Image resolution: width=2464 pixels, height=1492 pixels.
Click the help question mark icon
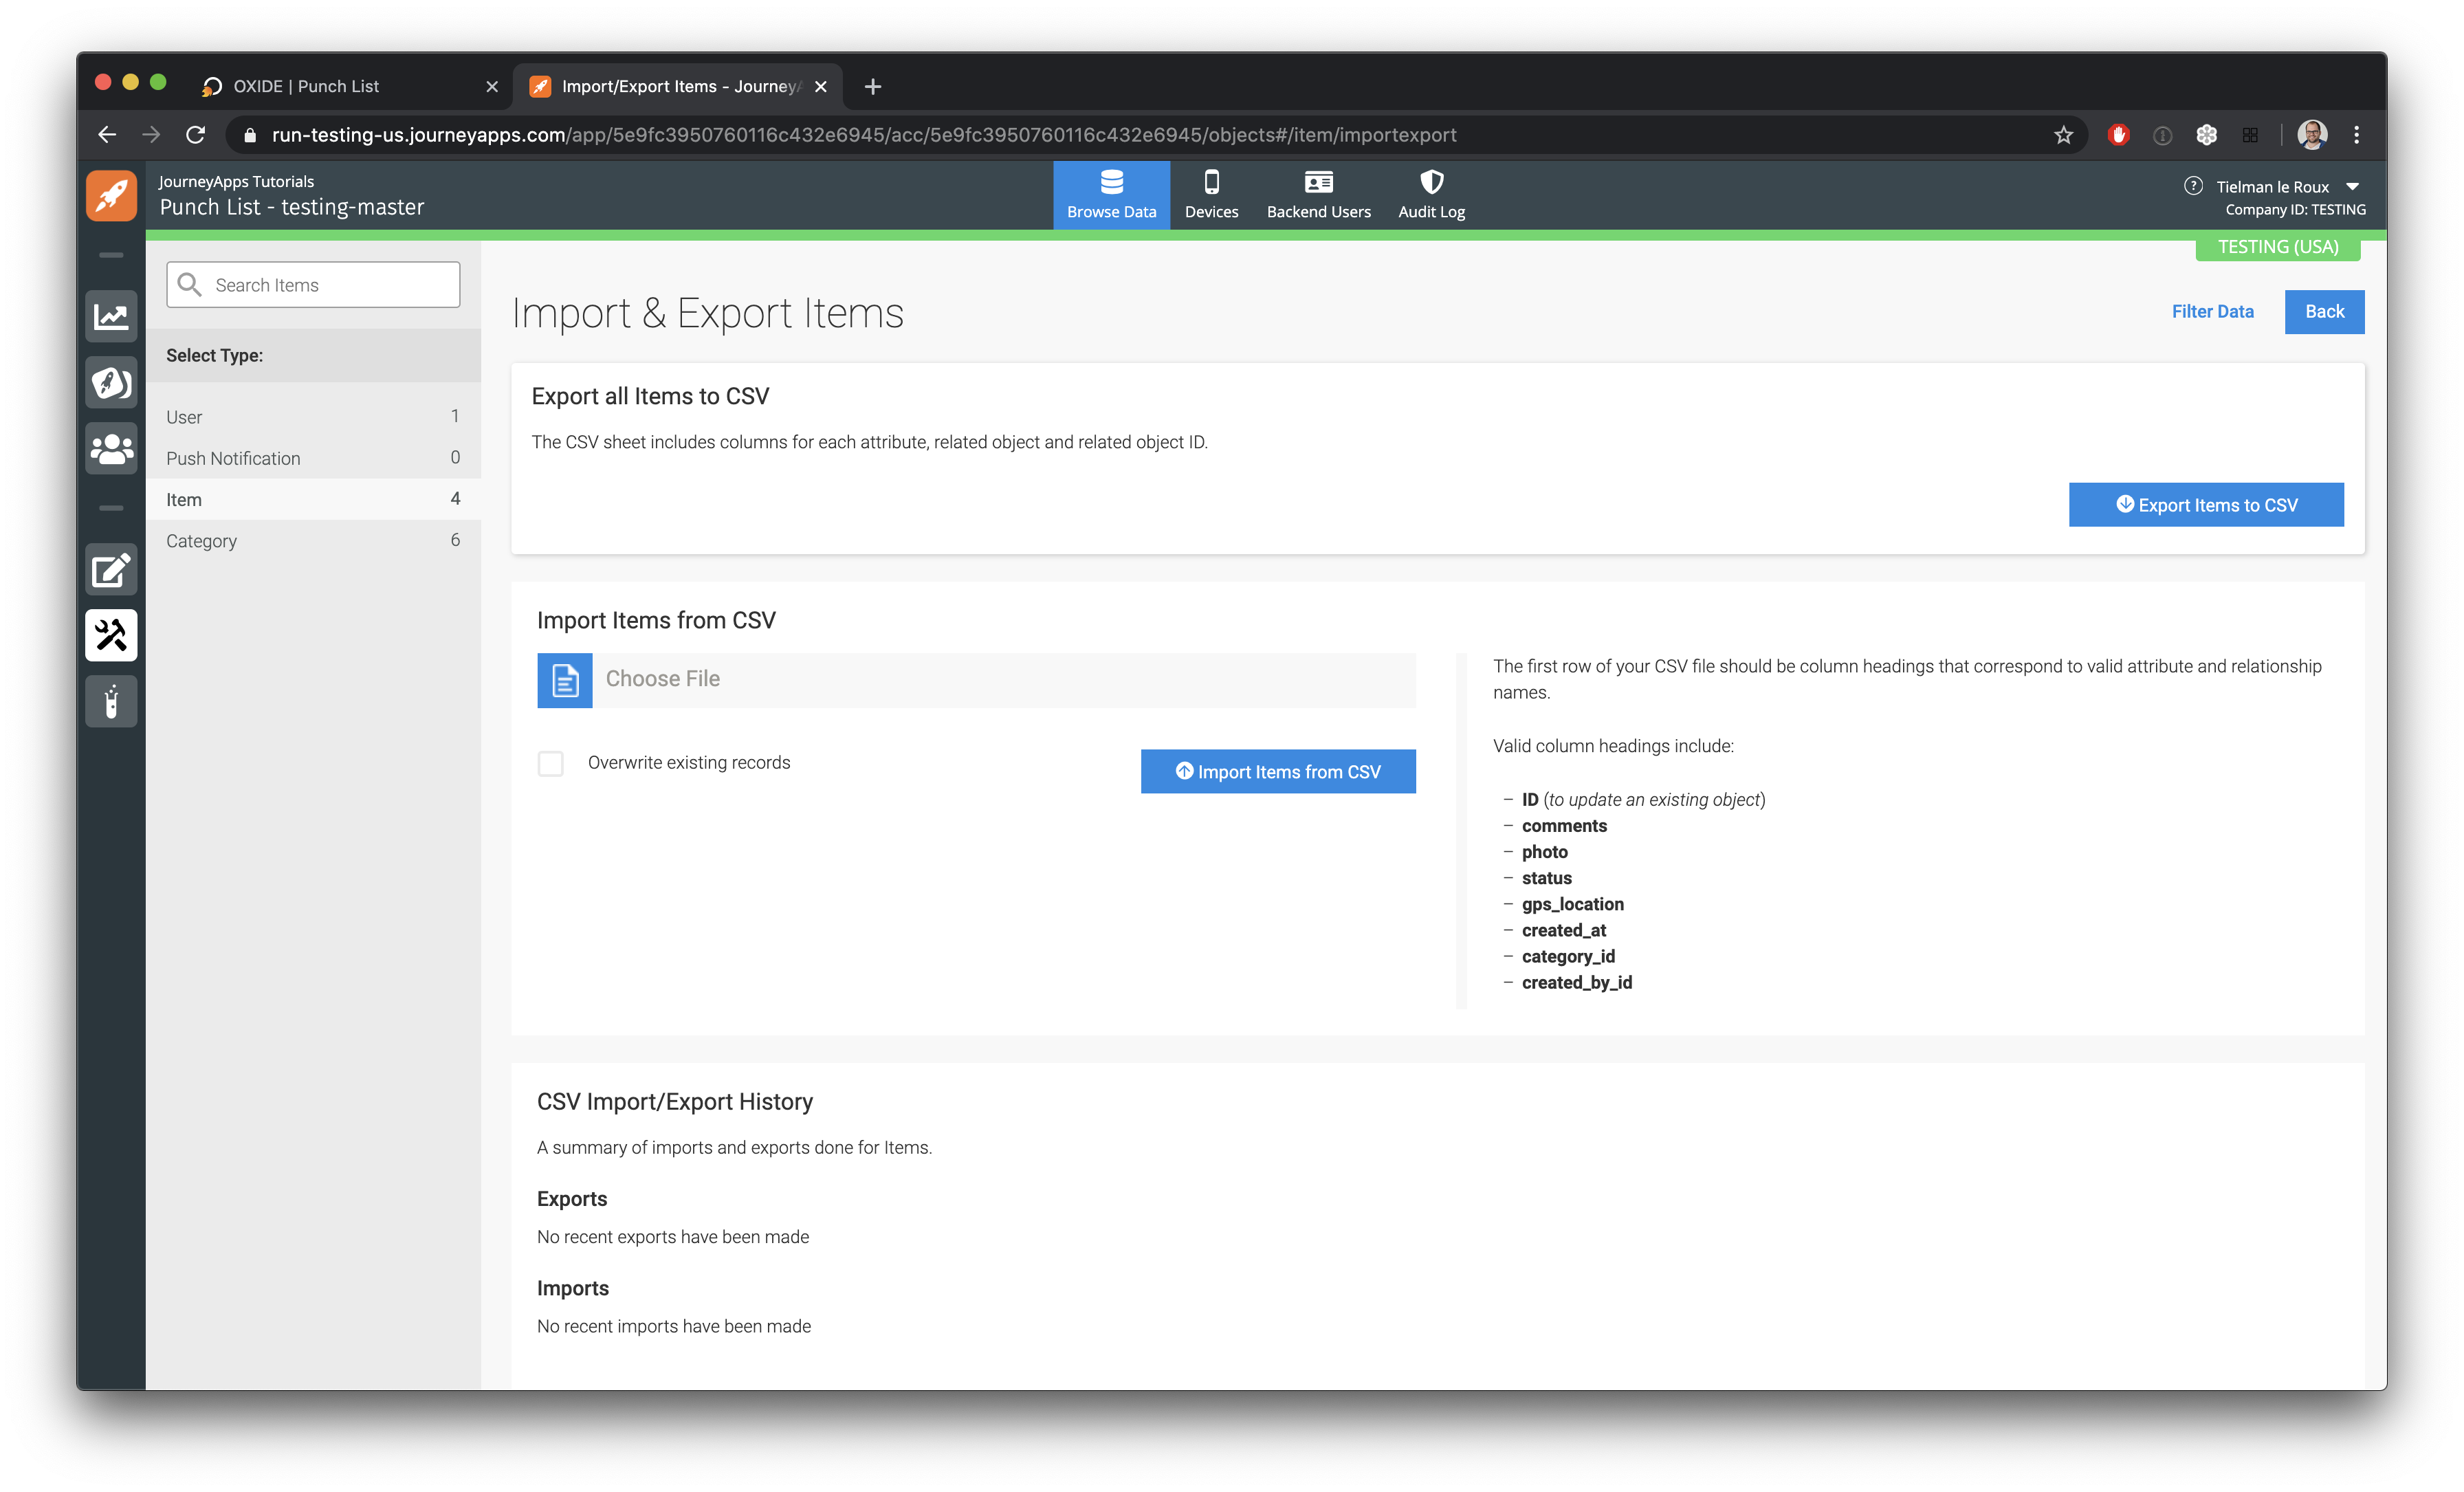click(2193, 186)
